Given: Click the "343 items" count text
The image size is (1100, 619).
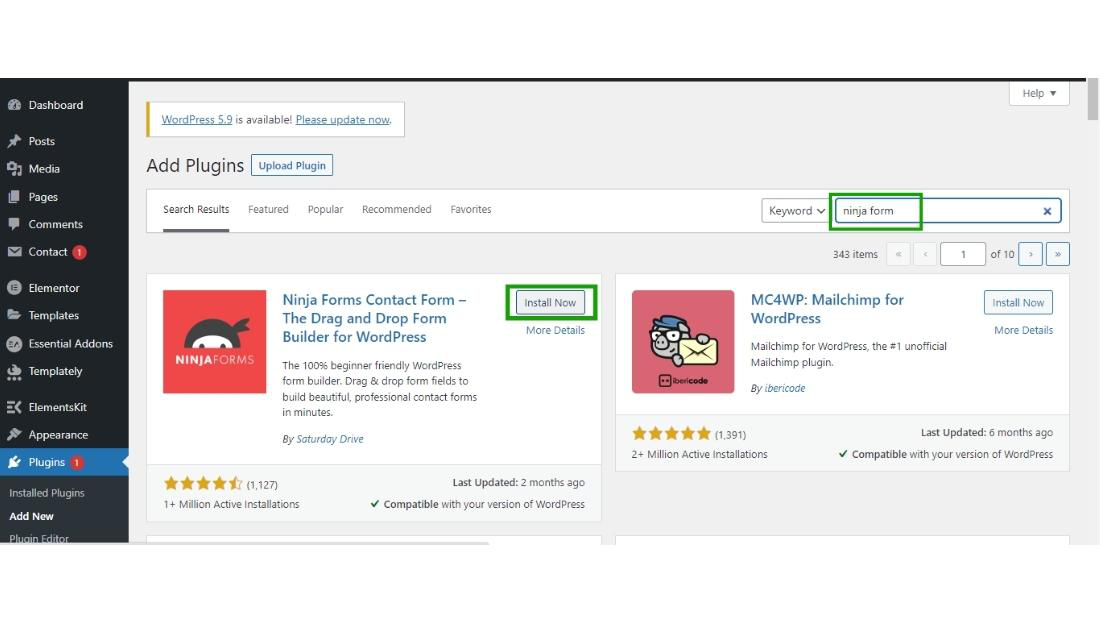Looking at the screenshot, I should point(855,254).
